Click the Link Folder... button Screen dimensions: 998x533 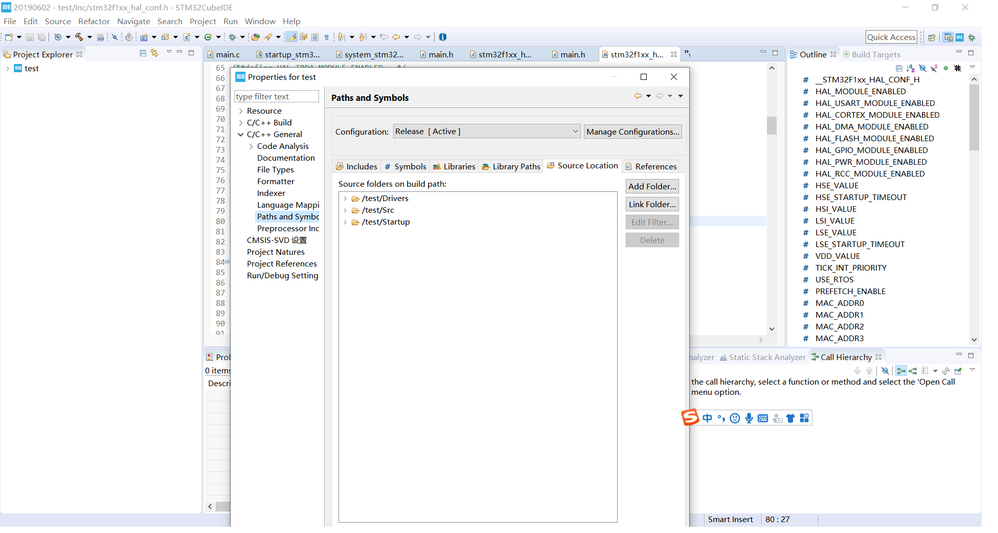coord(652,204)
